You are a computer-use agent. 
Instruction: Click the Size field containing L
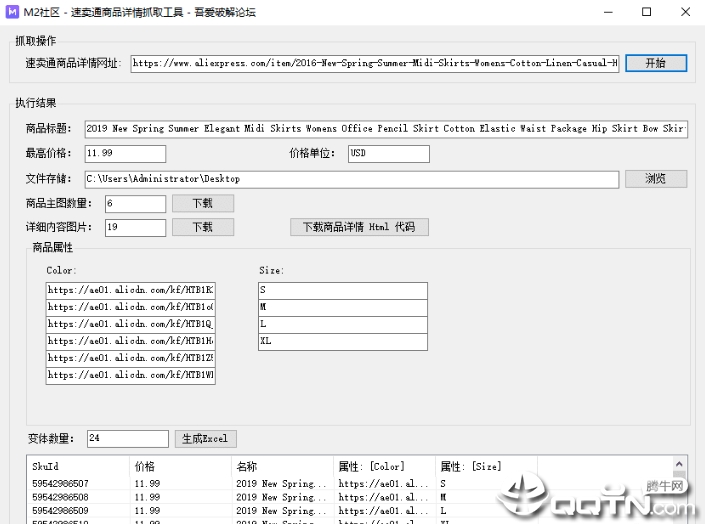pyautogui.click(x=343, y=325)
